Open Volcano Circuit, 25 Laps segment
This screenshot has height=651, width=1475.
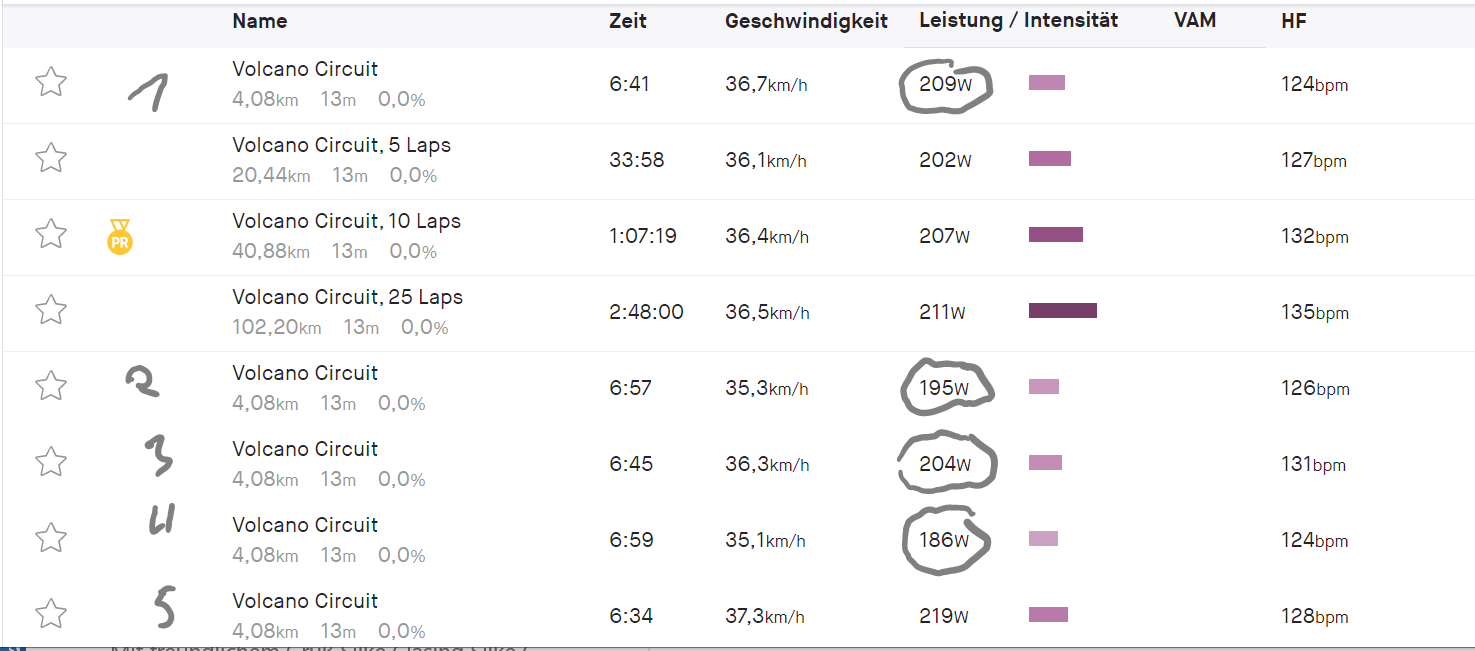click(x=347, y=297)
